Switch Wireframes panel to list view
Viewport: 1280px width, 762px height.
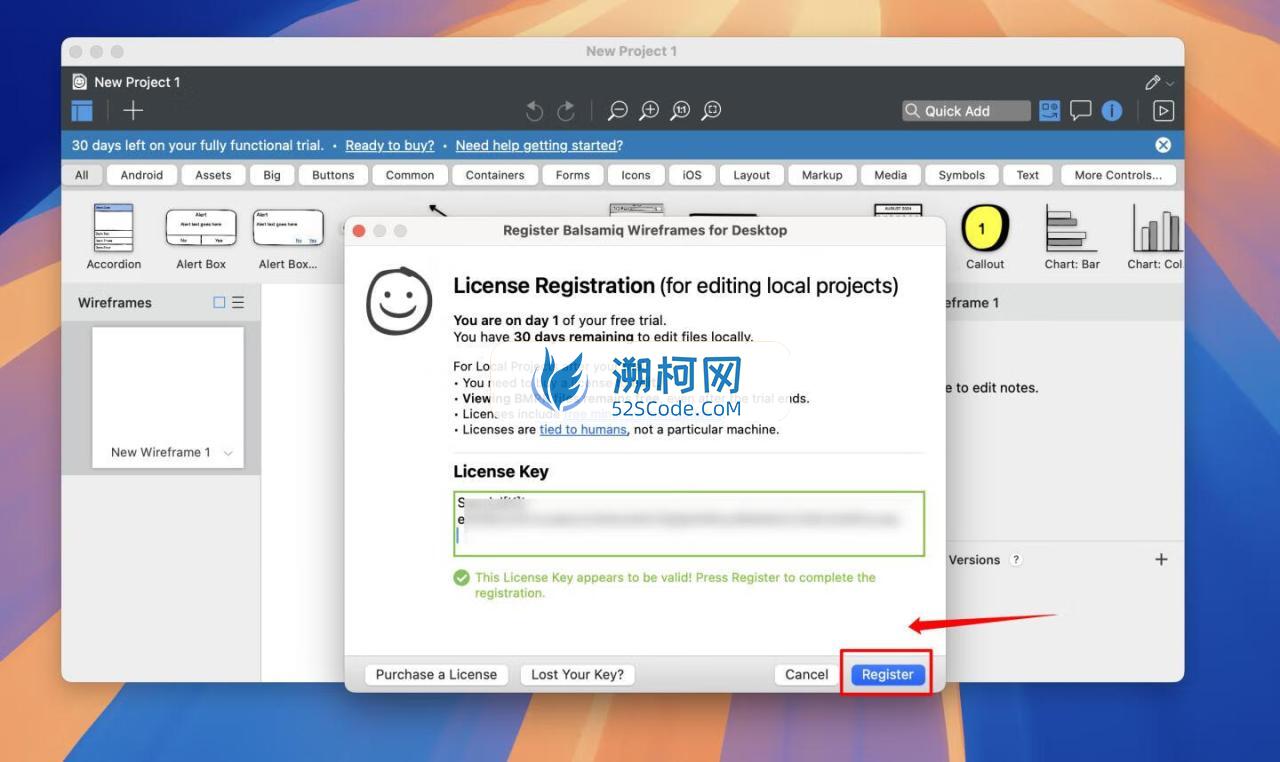pyautogui.click(x=238, y=302)
